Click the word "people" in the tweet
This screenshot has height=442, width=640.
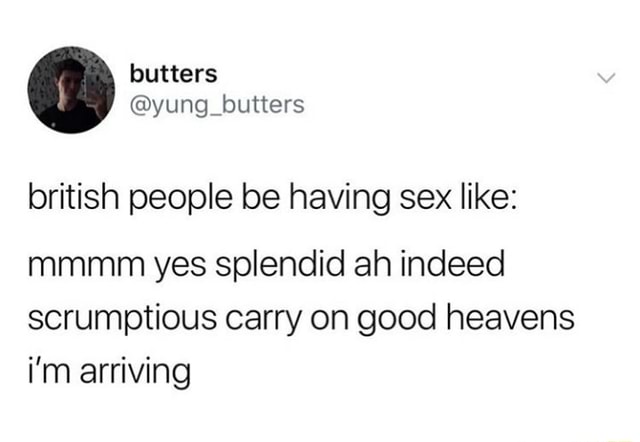click(182, 200)
